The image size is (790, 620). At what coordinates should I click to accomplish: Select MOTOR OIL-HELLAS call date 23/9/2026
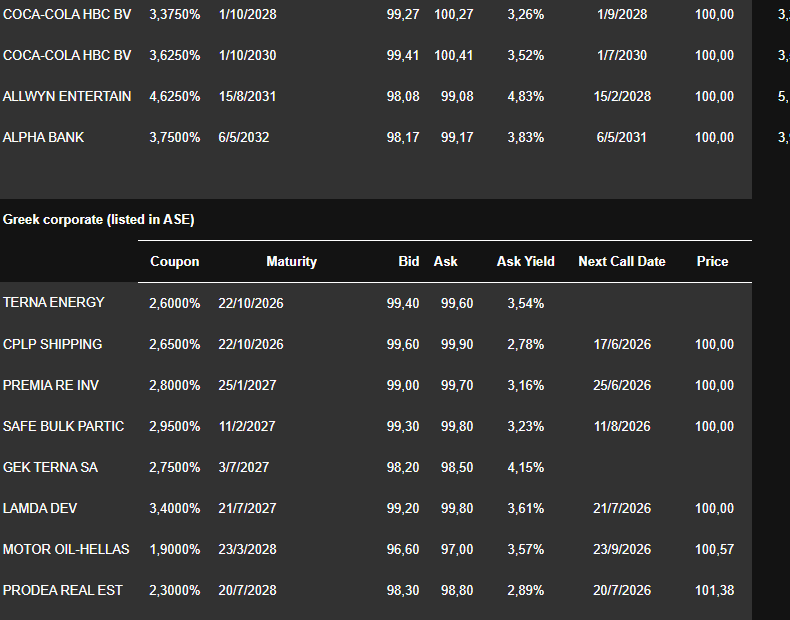[x=622, y=549]
